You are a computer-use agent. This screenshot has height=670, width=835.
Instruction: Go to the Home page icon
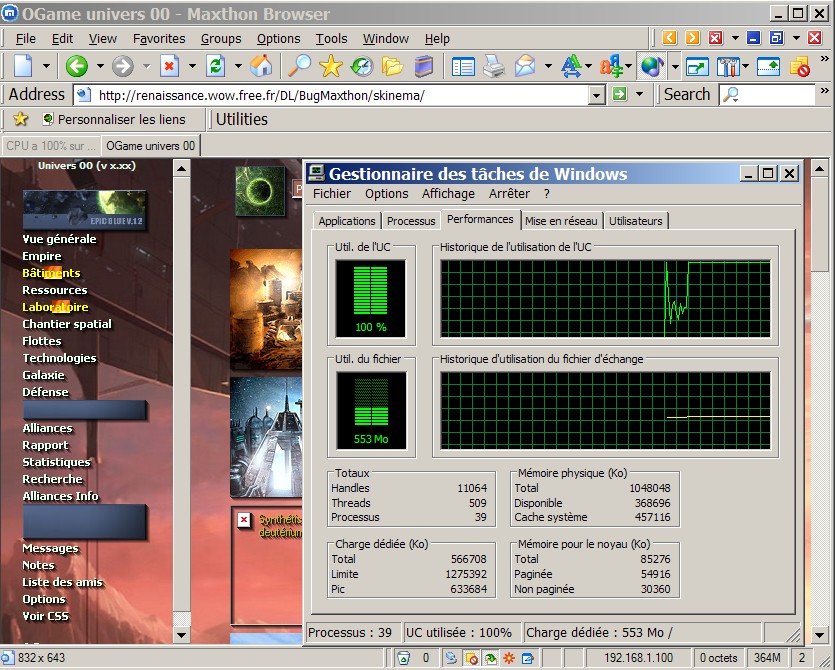tap(261, 67)
